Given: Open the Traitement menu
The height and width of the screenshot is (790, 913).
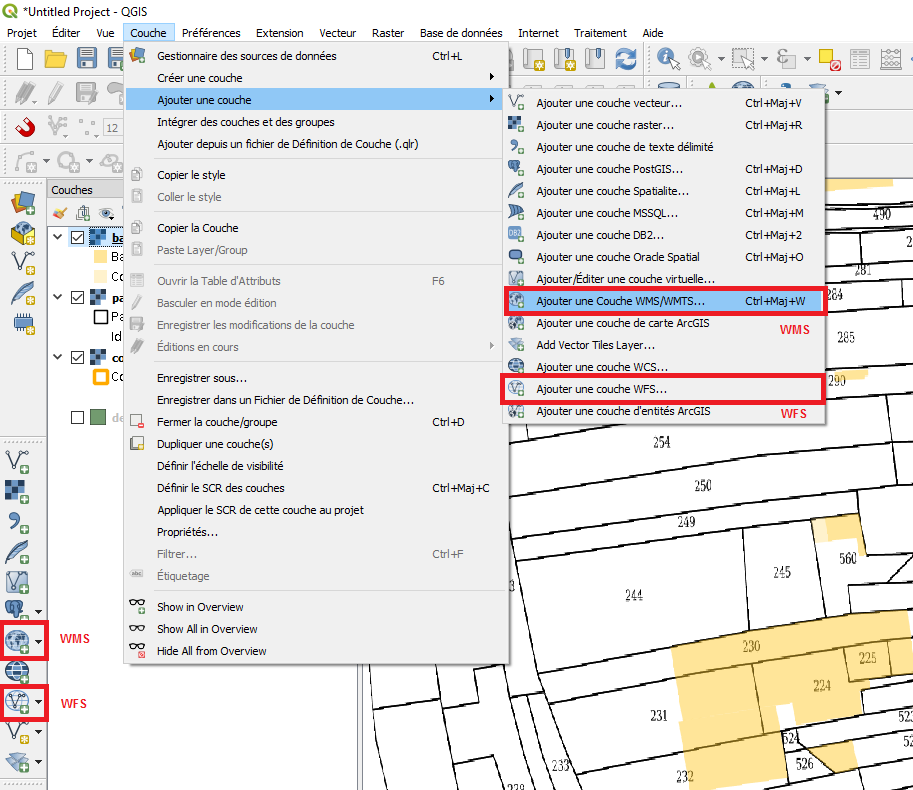Looking at the screenshot, I should tap(600, 33).
